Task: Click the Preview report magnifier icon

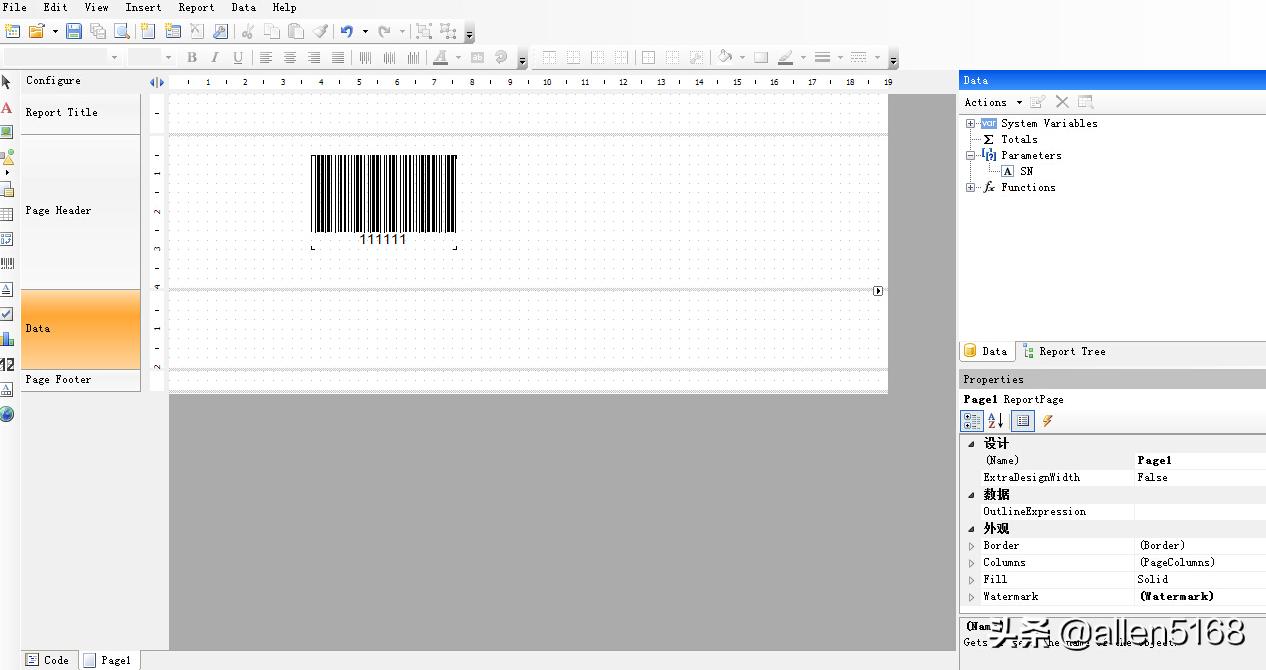Action: pyautogui.click(x=121, y=32)
